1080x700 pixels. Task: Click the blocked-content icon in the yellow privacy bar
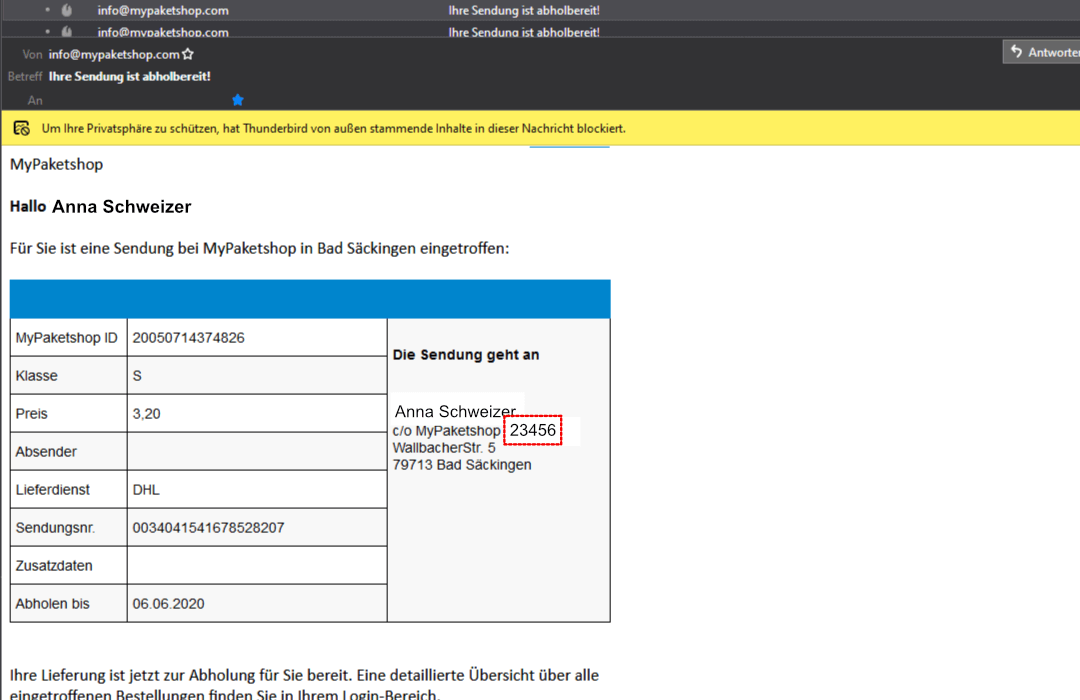coord(21,128)
